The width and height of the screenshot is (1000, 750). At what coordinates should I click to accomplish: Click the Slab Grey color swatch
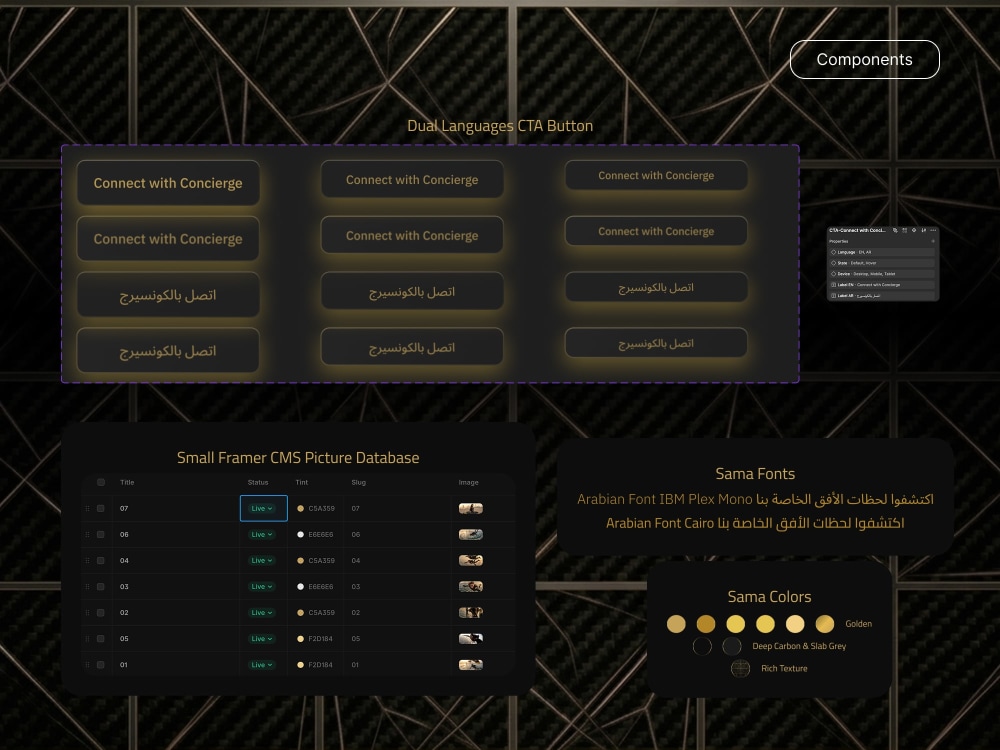(732, 646)
